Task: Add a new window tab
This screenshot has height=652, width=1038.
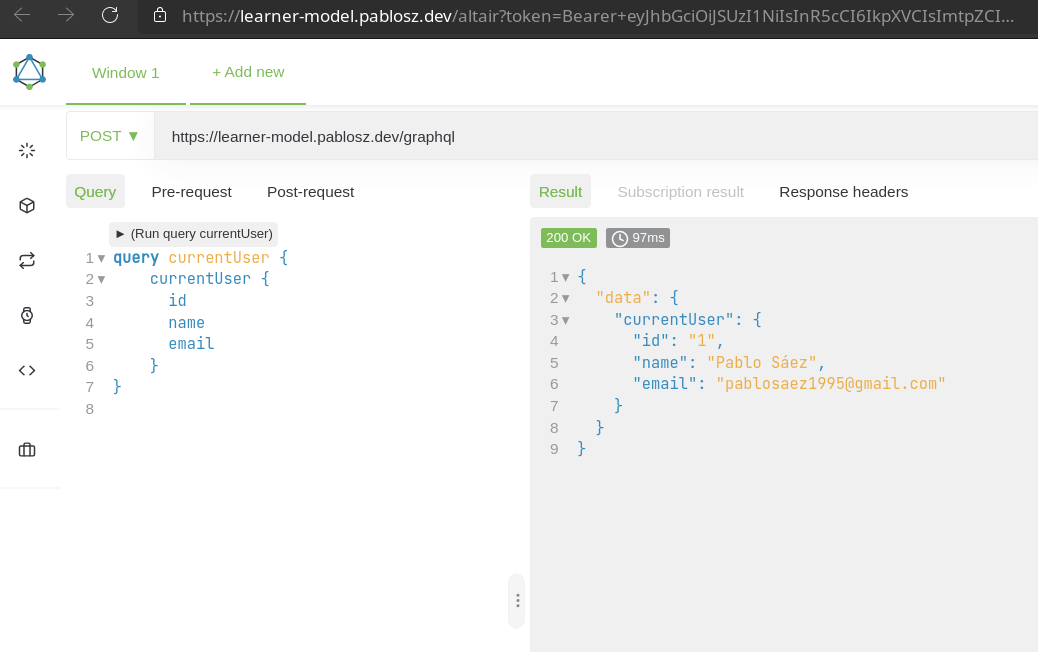Action: [248, 72]
